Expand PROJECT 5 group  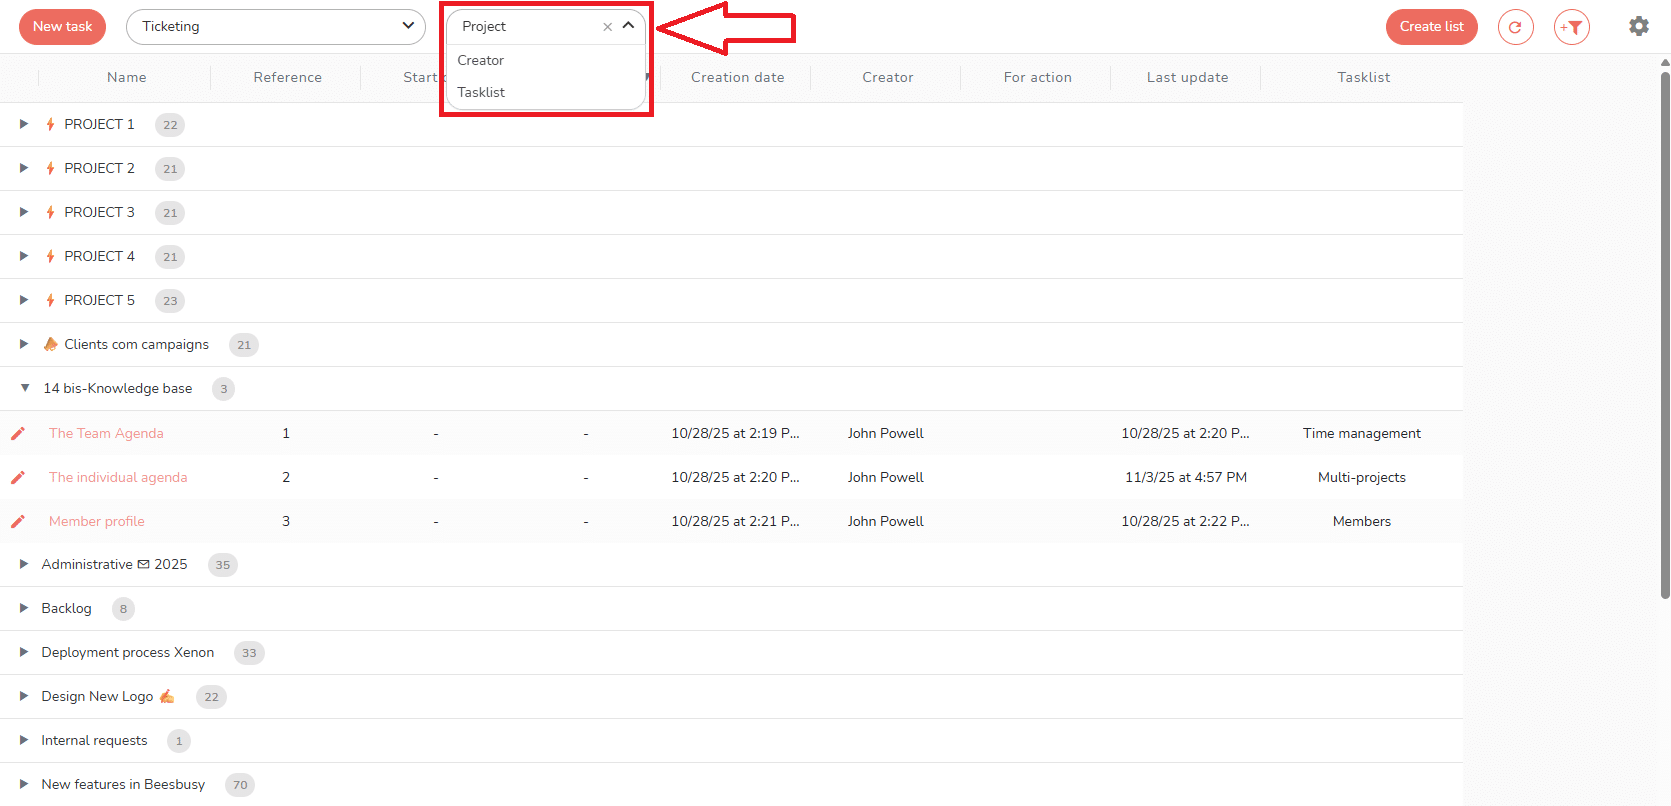point(24,300)
